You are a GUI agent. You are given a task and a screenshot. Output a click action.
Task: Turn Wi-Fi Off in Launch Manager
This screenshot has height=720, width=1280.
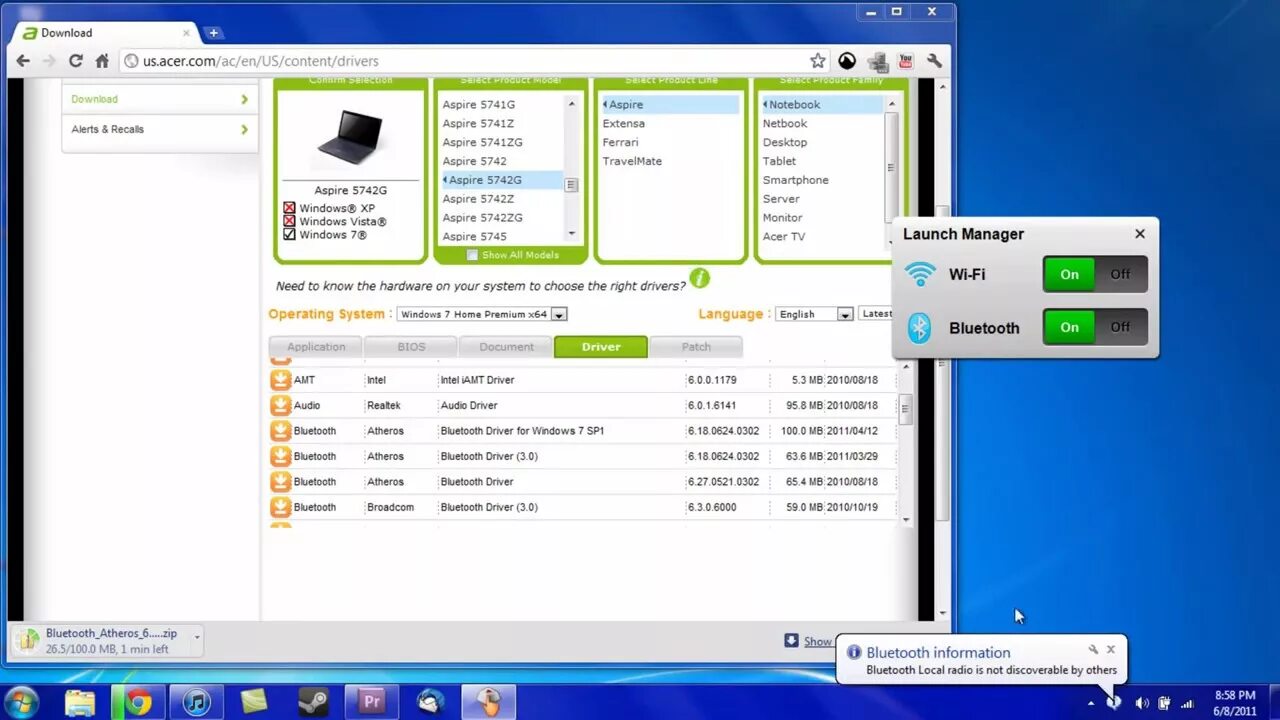click(x=1120, y=274)
